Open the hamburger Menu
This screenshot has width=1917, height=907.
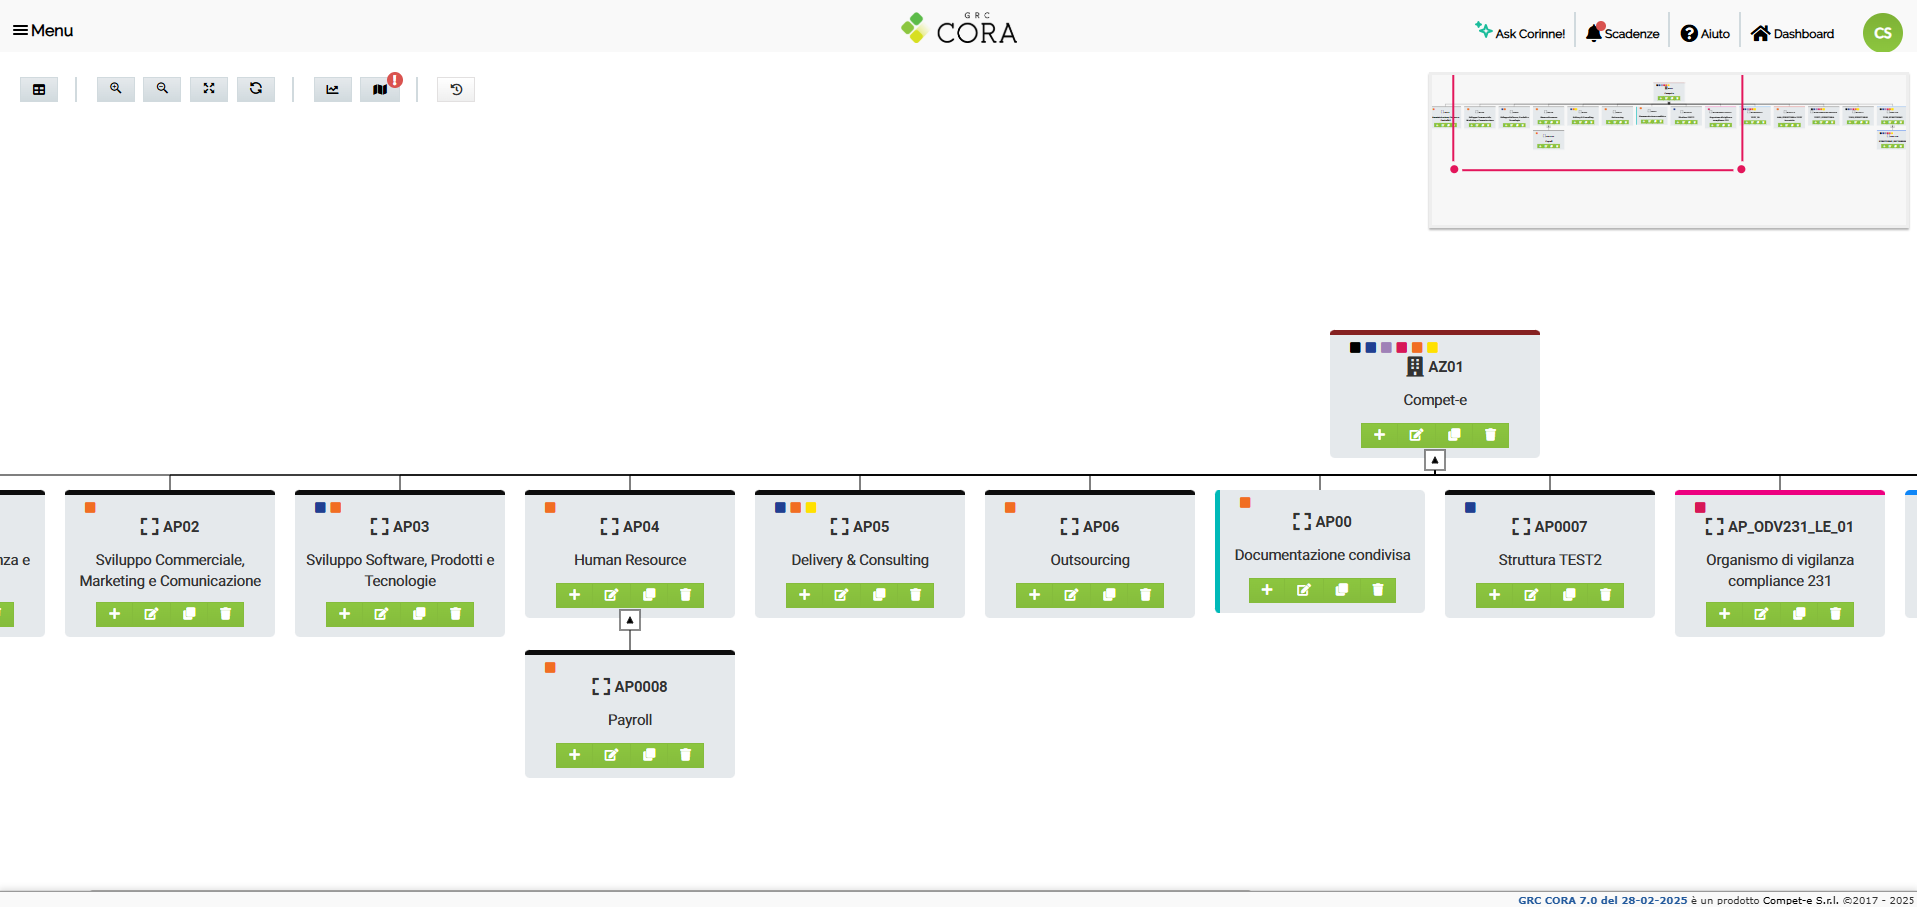[x=42, y=31]
